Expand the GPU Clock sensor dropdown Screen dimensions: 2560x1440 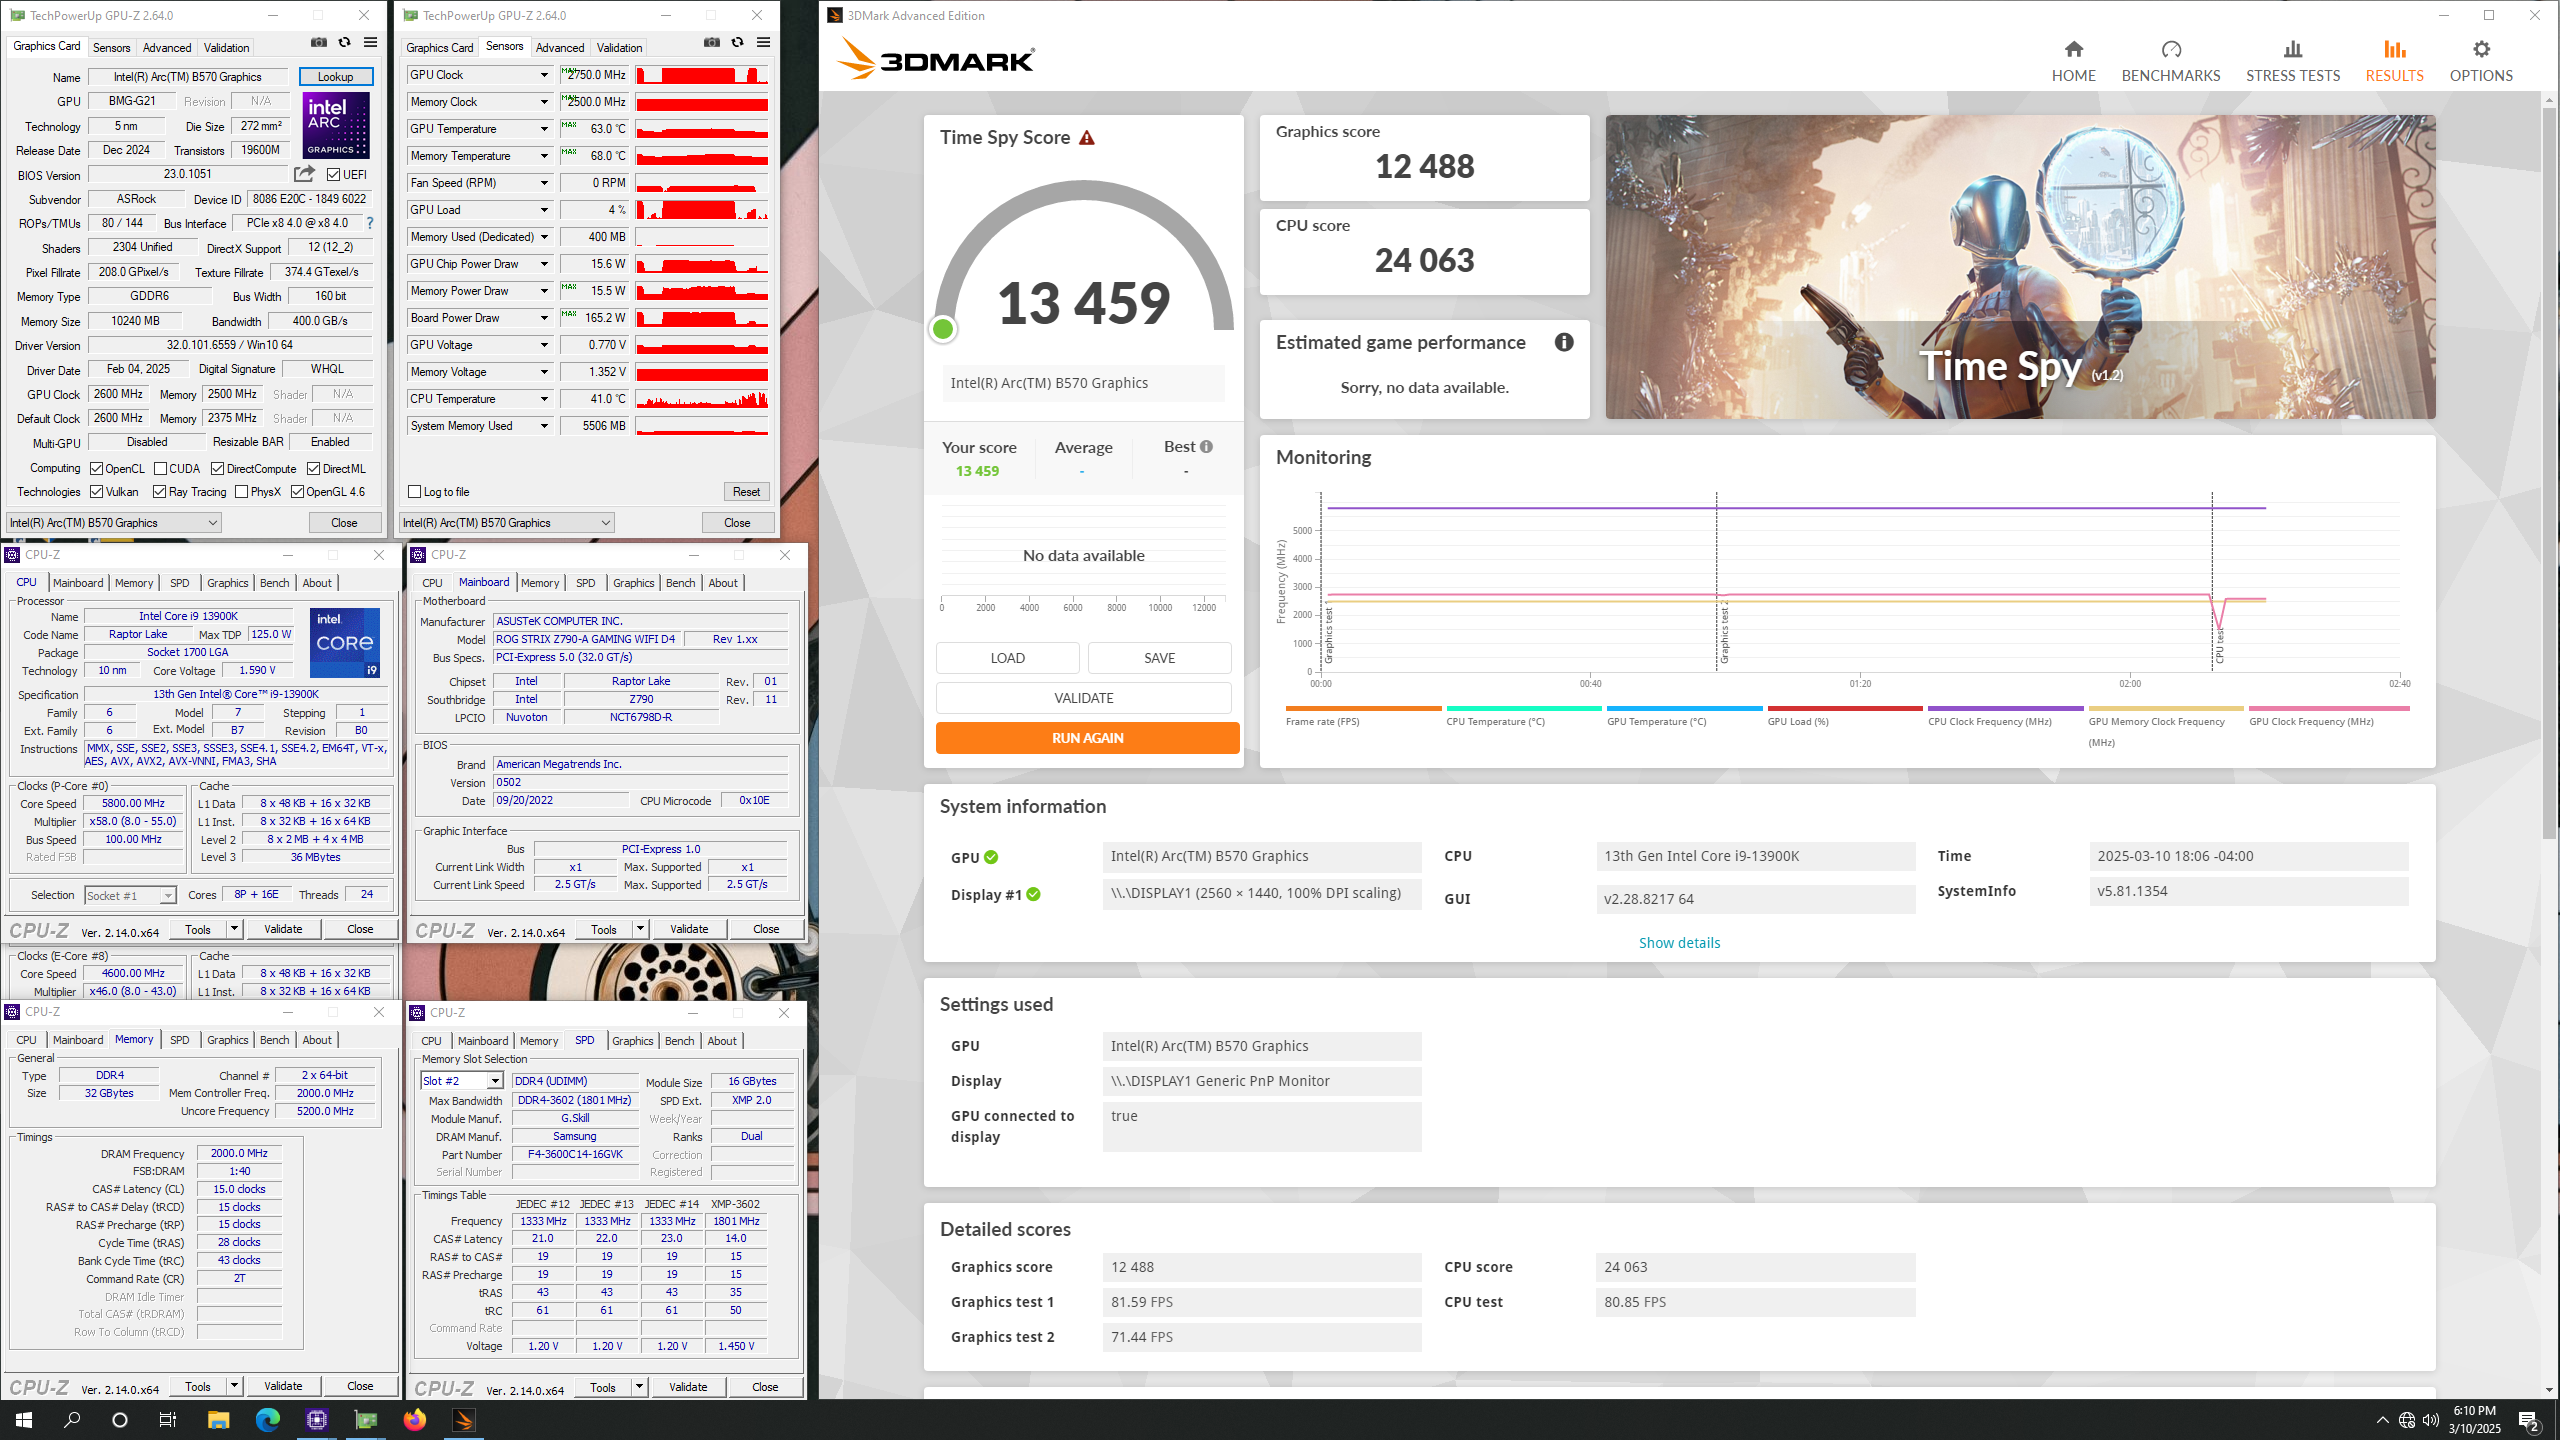tap(544, 75)
